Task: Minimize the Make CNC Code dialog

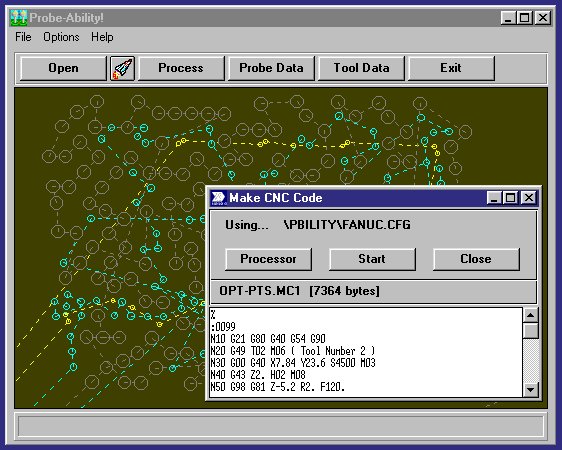Action: click(494, 198)
